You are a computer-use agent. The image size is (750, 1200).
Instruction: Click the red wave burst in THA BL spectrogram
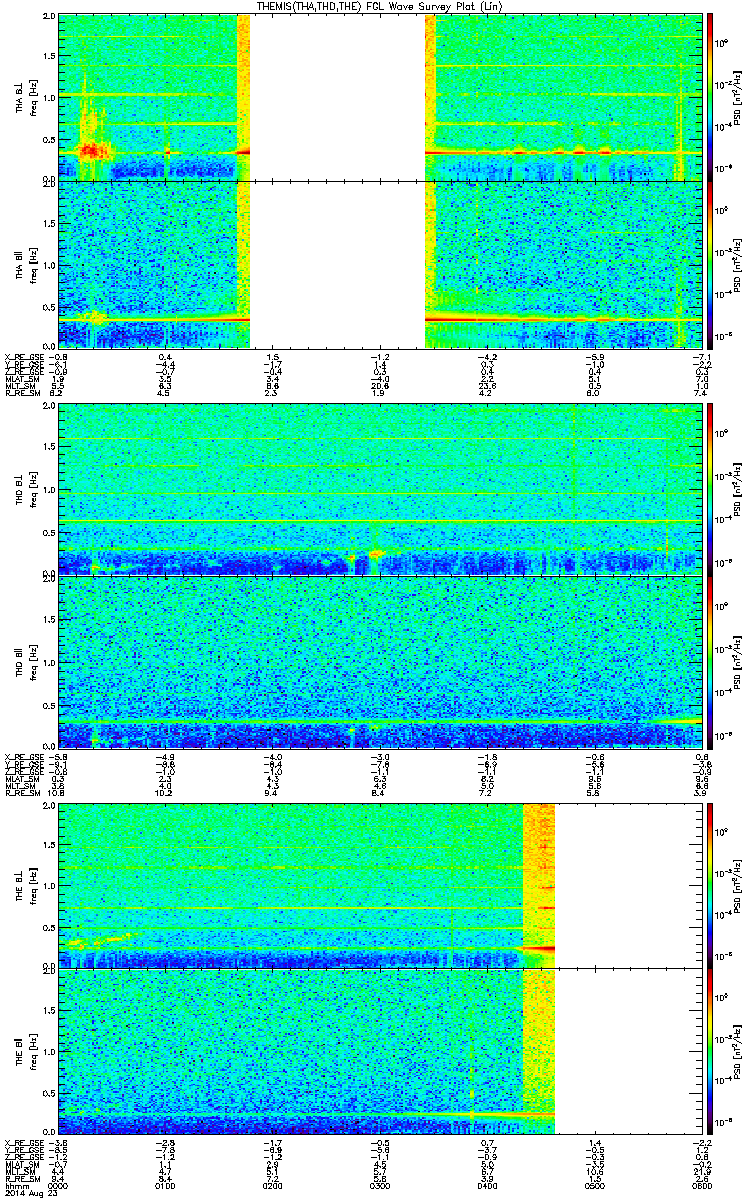click(x=94, y=150)
